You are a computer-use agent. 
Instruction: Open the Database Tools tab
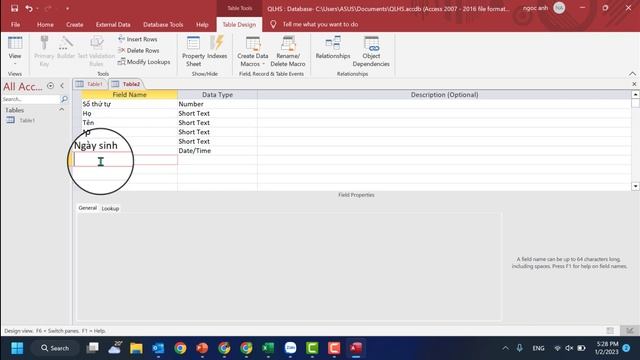[163, 24]
